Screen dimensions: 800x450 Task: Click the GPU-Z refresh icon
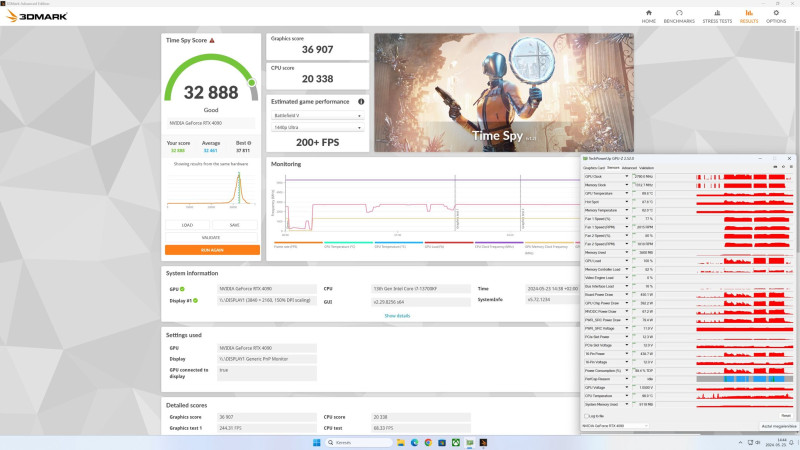[783, 167]
